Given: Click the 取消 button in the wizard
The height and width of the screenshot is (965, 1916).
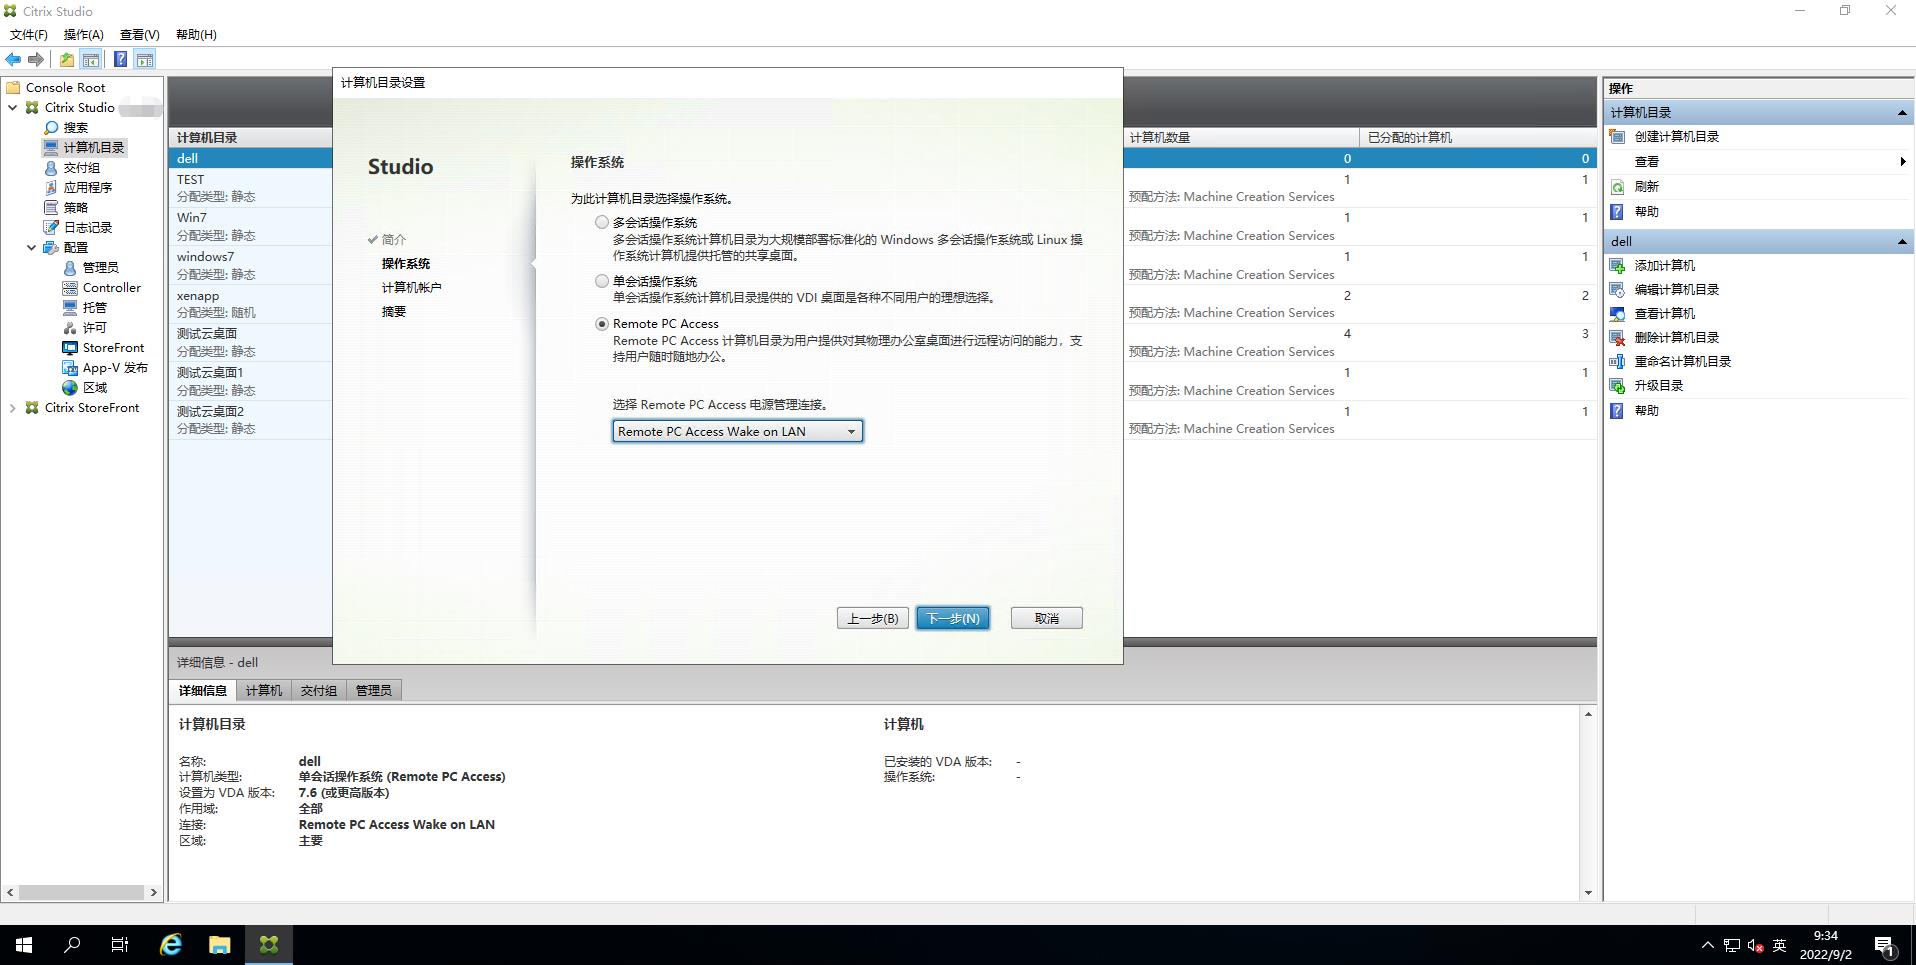Looking at the screenshot, I should pos(1046,618).
